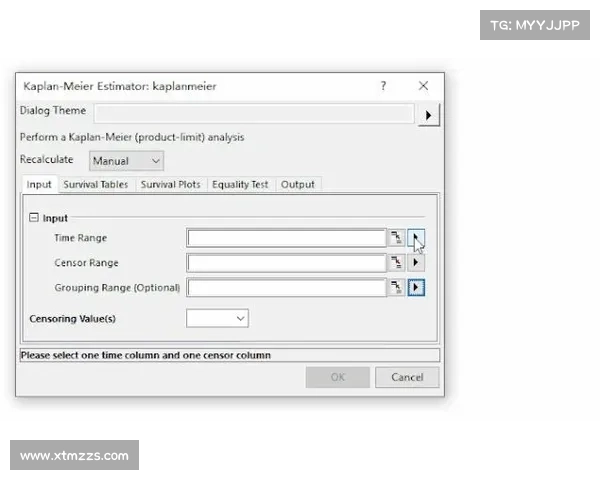The width and height of the screenshot is (600, 480).
Task: Open the Recalculate dropdown set to Manual
Action: (x=126, y=161)
